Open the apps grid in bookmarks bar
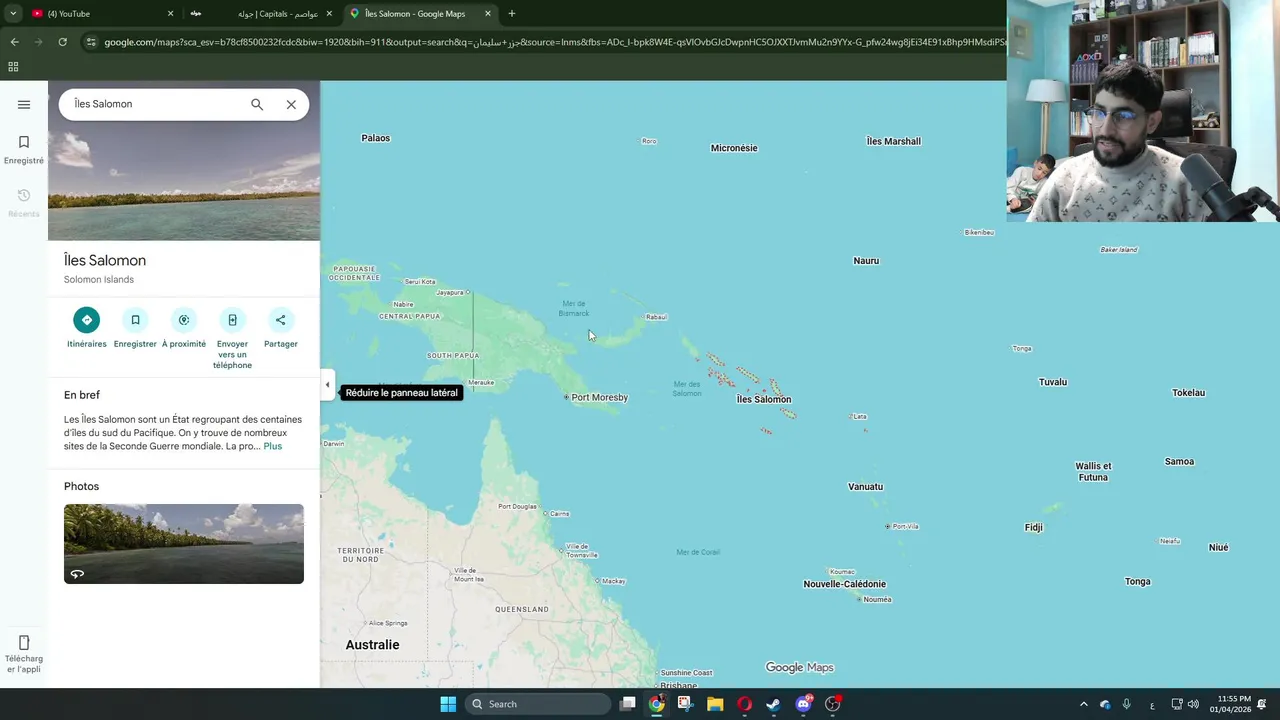The width and height of the screenshot is (1280, 720). tap(13, 67)
